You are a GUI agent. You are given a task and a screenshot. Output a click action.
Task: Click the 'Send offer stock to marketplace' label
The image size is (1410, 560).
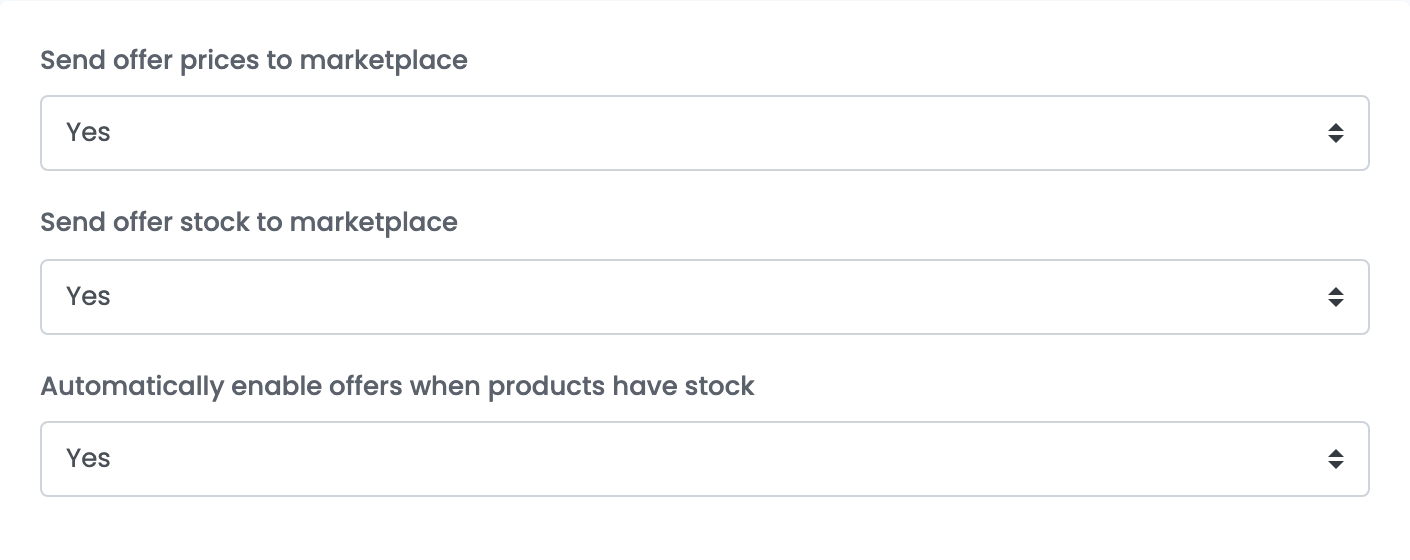[249, 222]
